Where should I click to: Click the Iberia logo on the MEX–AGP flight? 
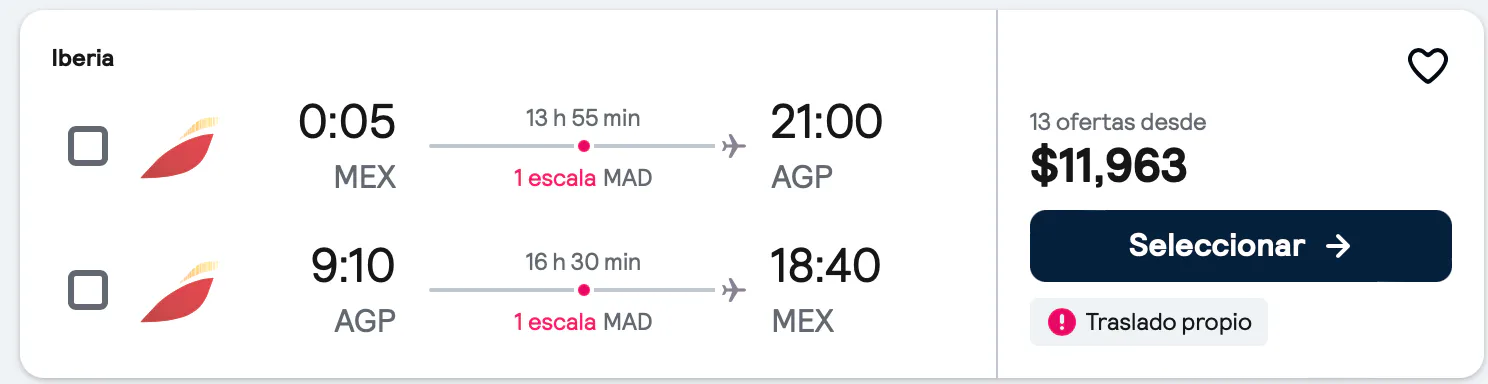pyautogui.click(x=179, y=148)
